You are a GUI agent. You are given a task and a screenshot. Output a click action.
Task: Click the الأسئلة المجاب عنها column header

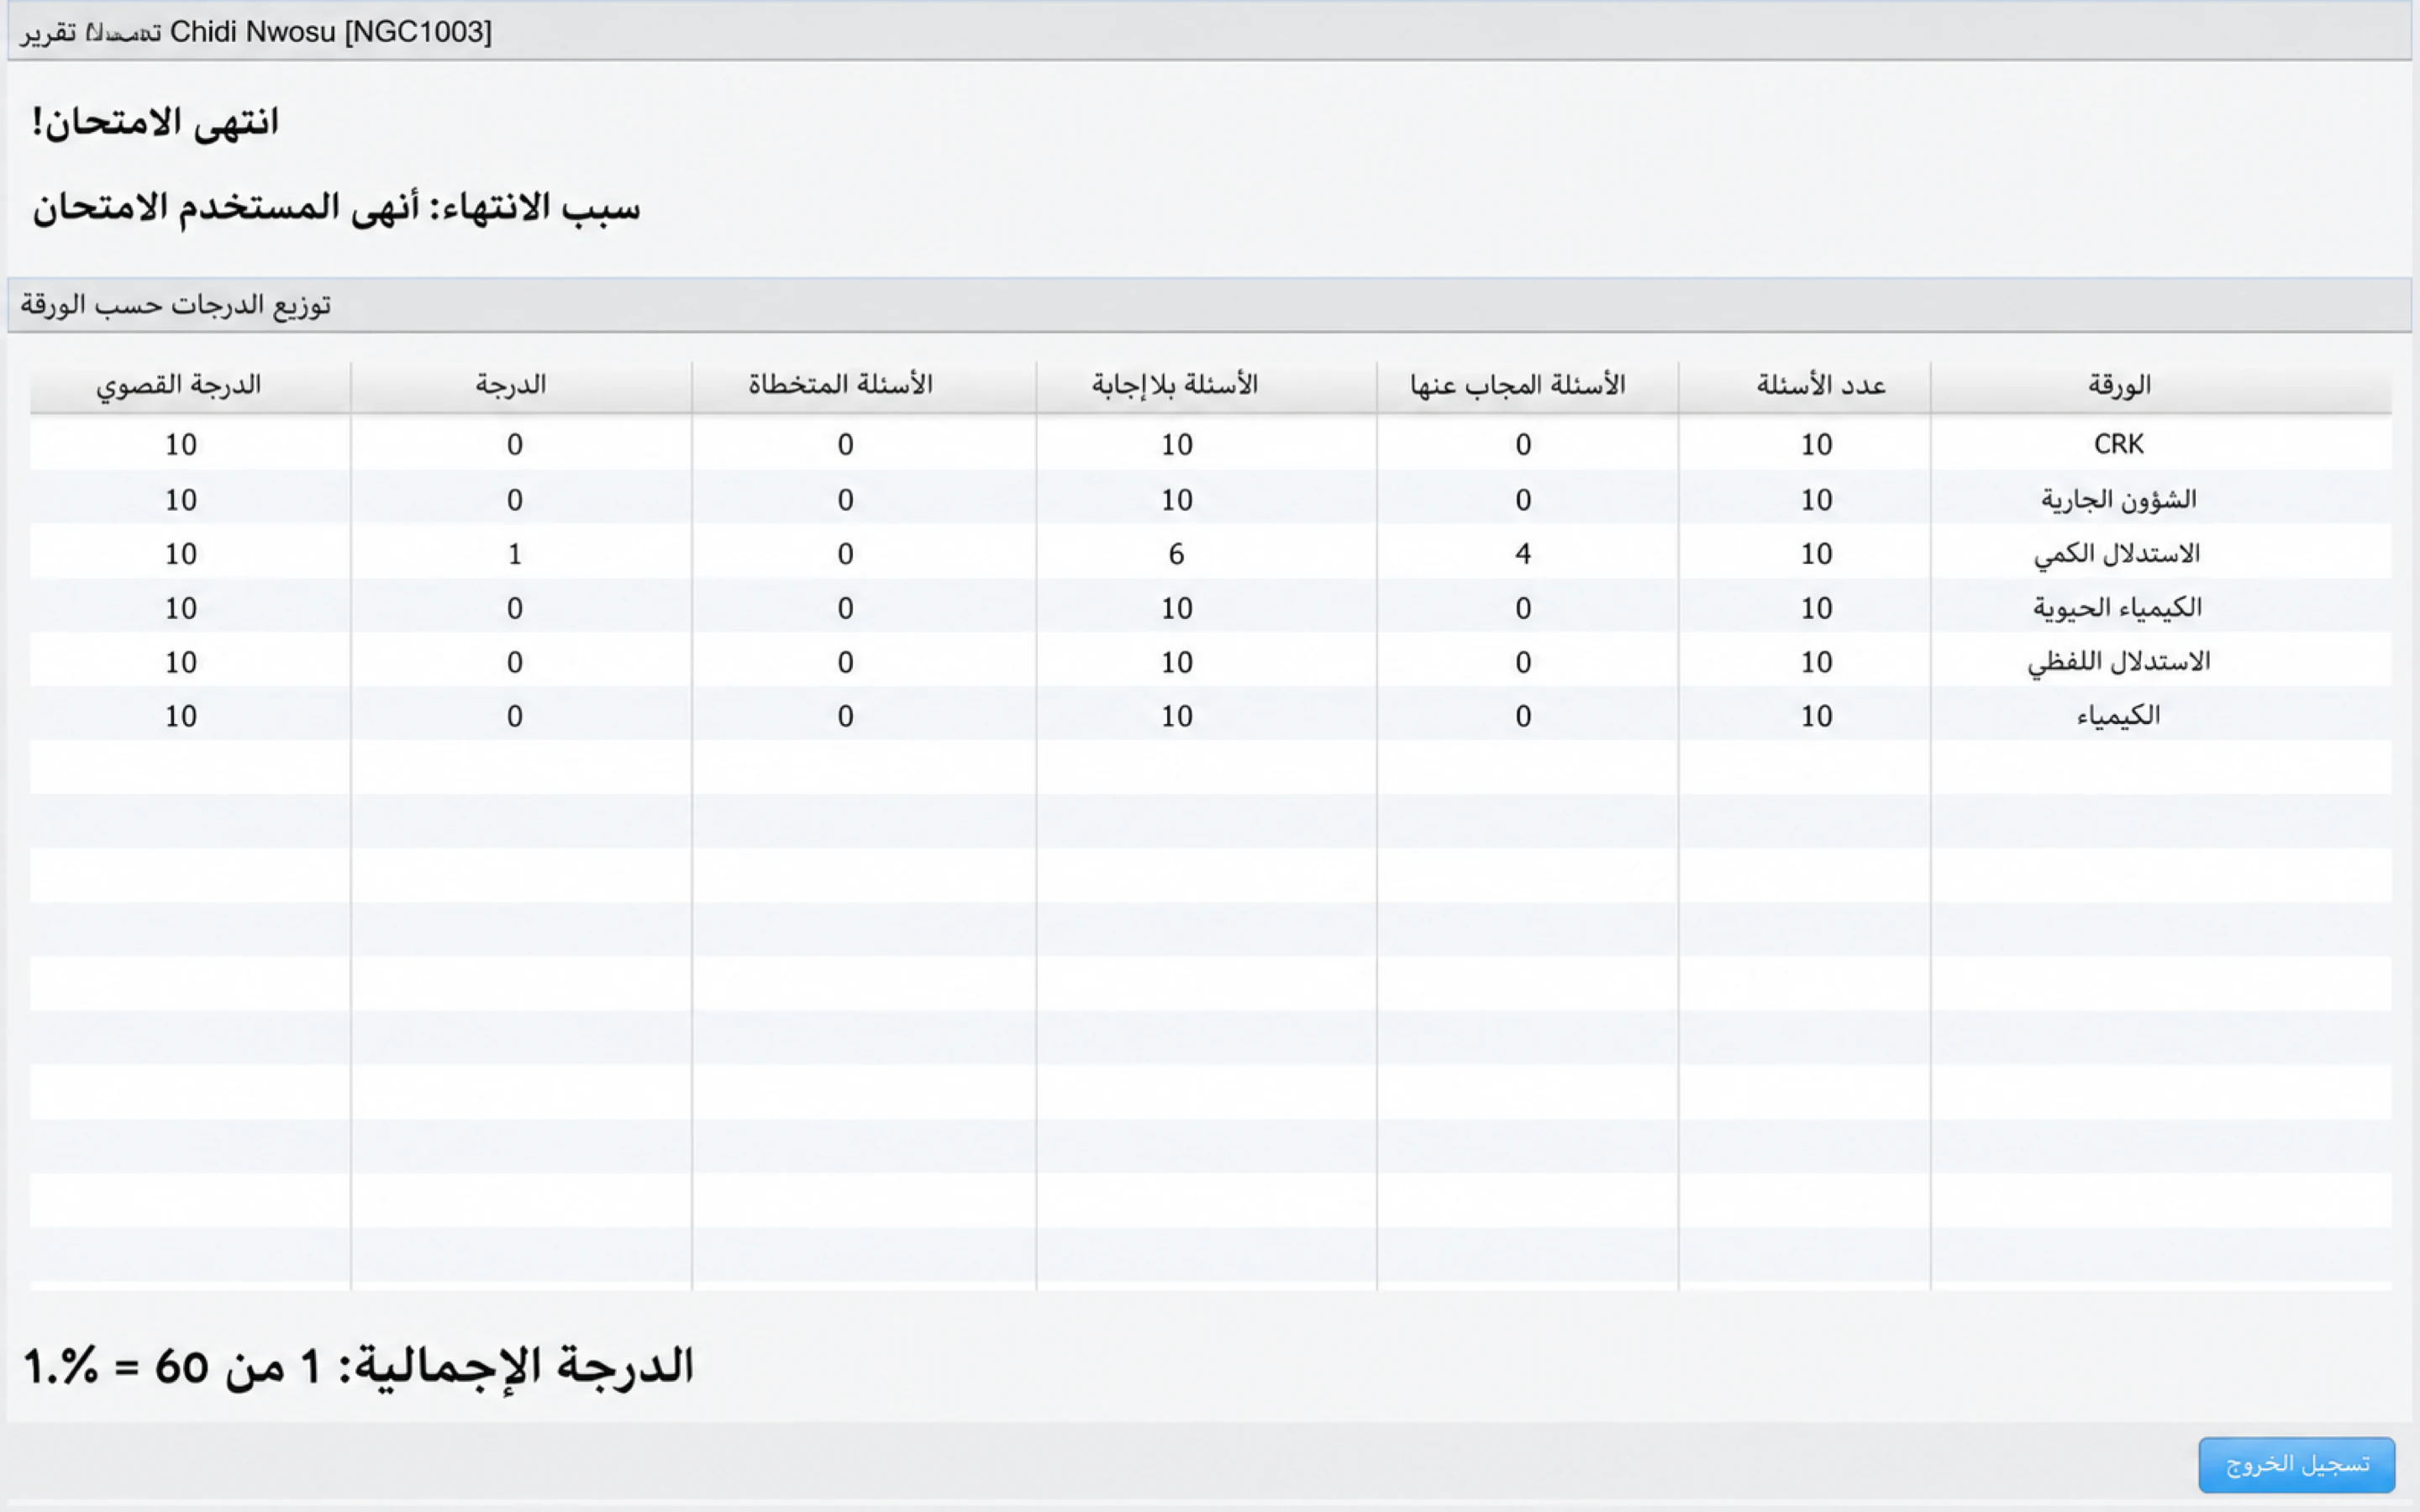[1527, 386]
